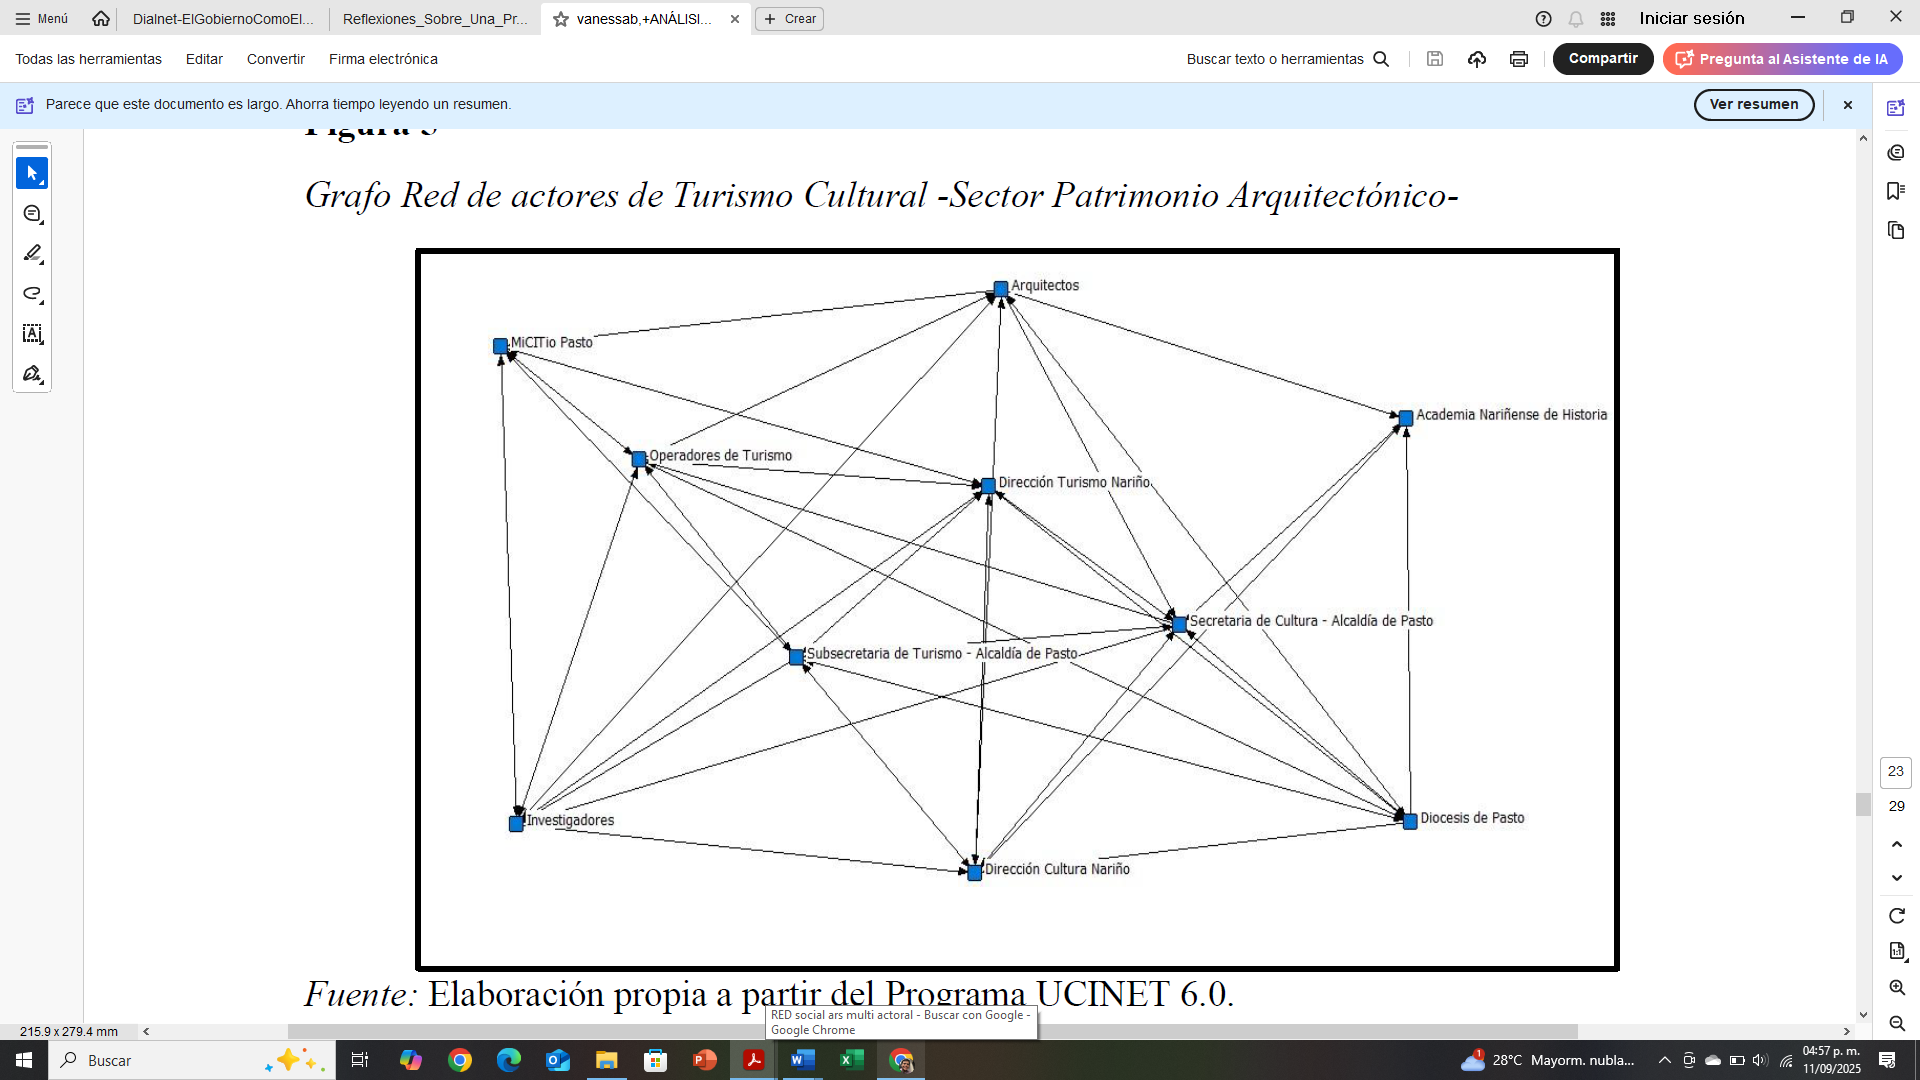Viewport: 1920px width, 1080px height.
Task: Go to previous page arrow
Action: click(1896, 844)
